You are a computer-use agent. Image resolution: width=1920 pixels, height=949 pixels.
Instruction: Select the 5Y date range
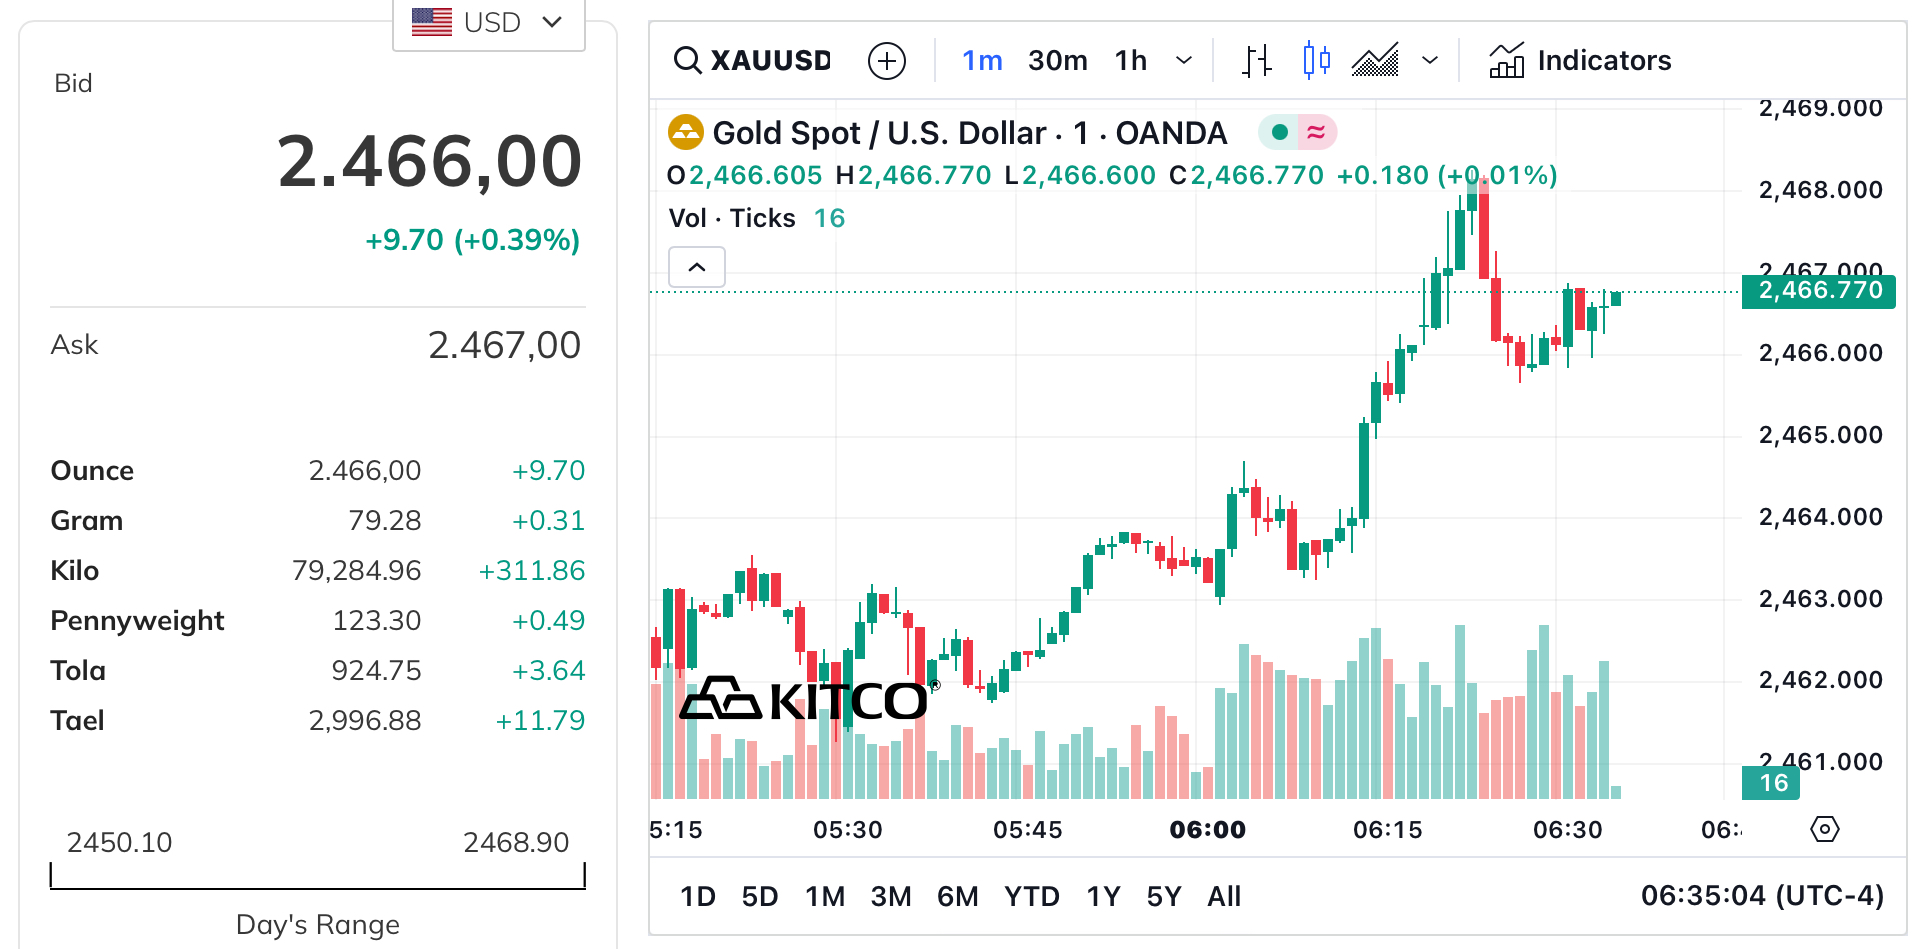point(1164,896)
